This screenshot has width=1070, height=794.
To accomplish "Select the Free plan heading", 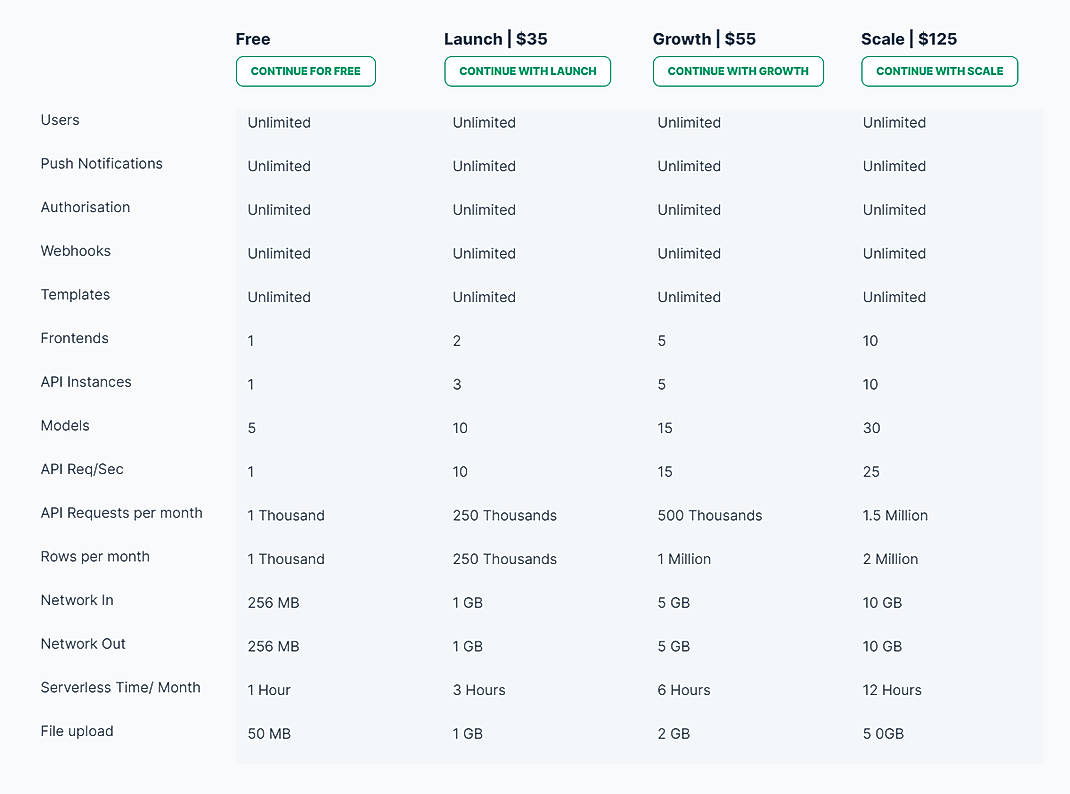I will click(253, 39).
